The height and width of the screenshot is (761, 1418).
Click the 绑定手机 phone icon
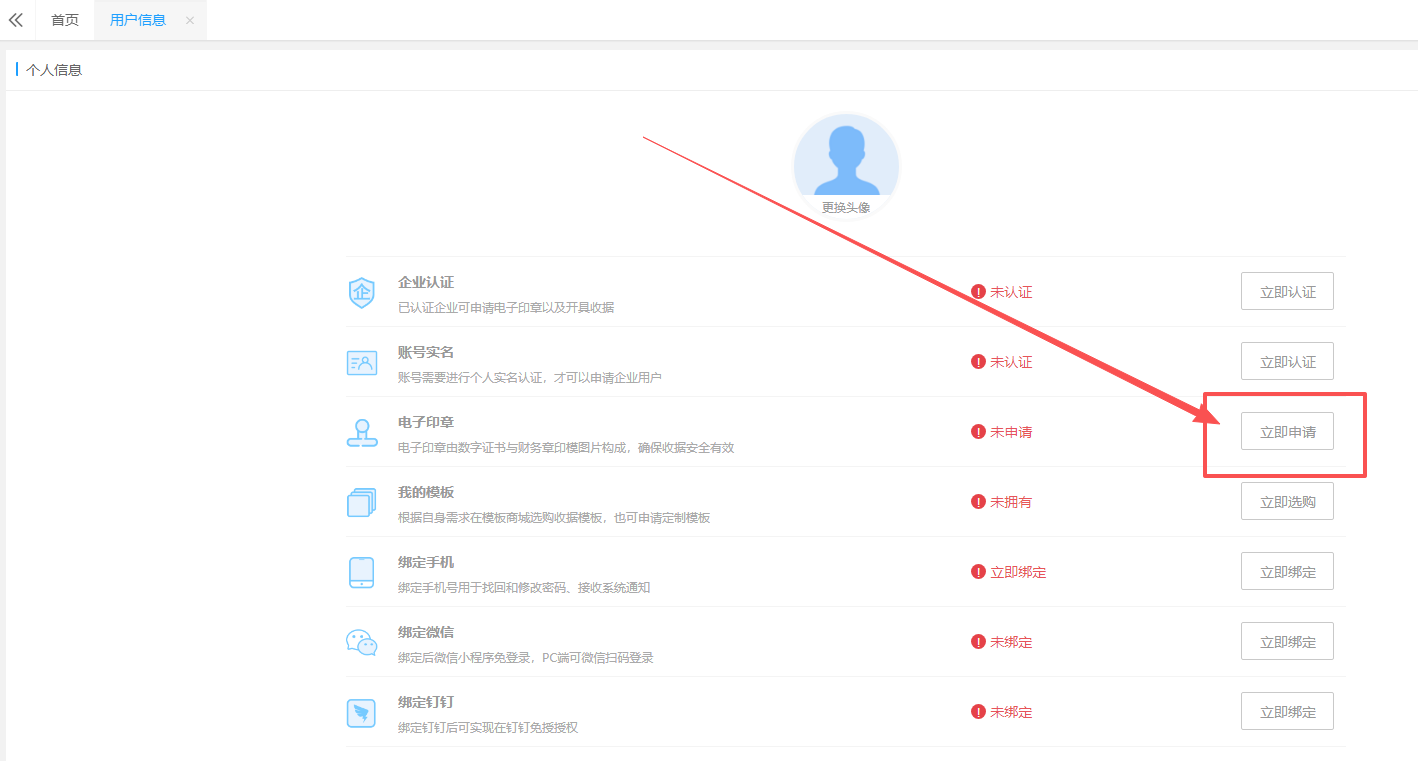coord(361,572)
